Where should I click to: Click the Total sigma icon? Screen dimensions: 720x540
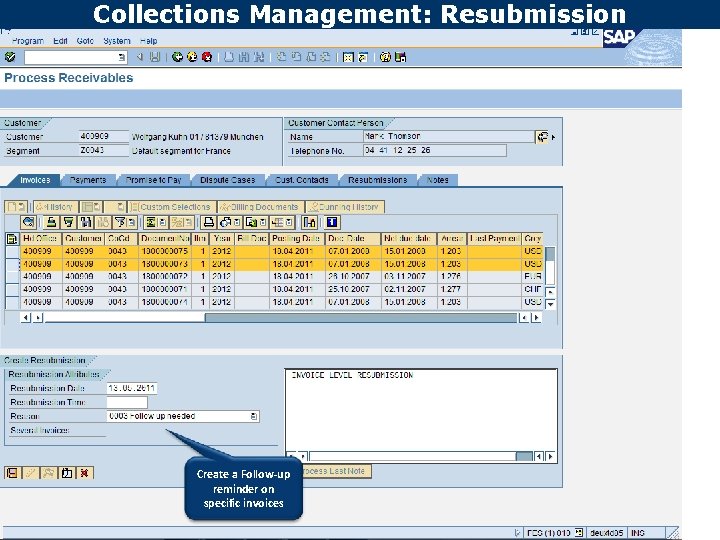[x=151, y=222]
